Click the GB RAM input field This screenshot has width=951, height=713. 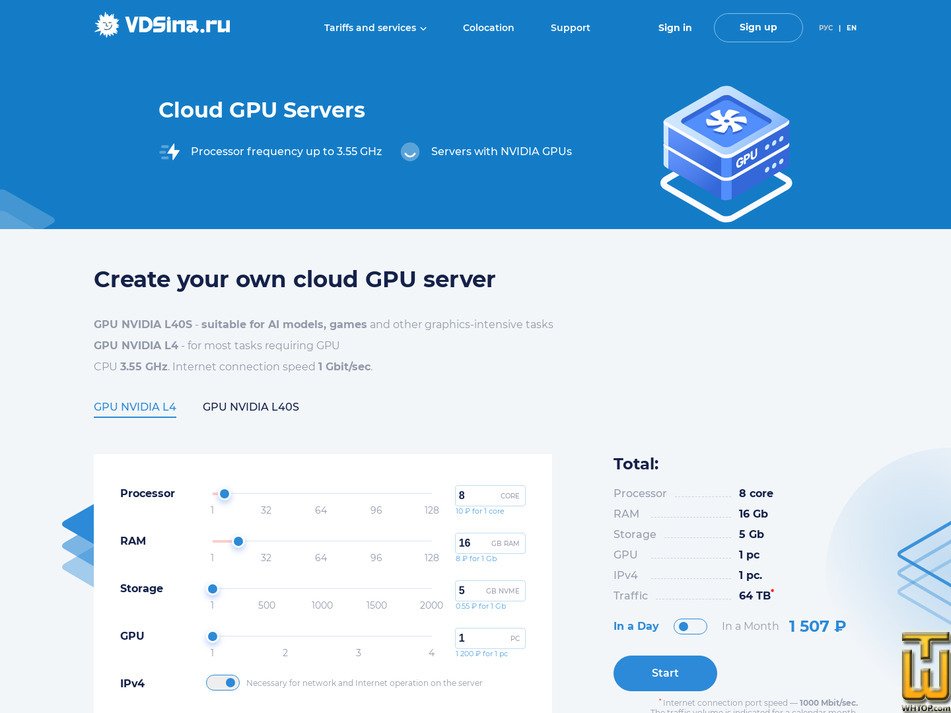[490, 543]
